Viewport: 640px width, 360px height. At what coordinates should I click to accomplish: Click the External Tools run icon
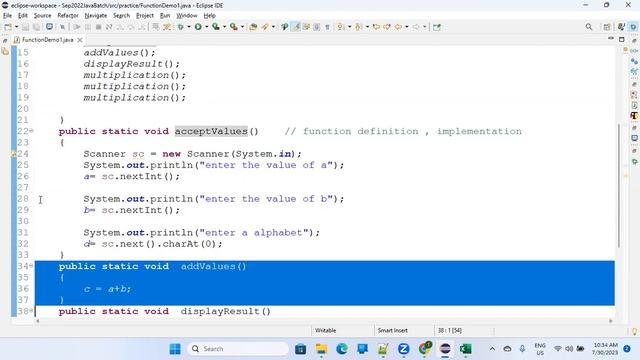233,27
